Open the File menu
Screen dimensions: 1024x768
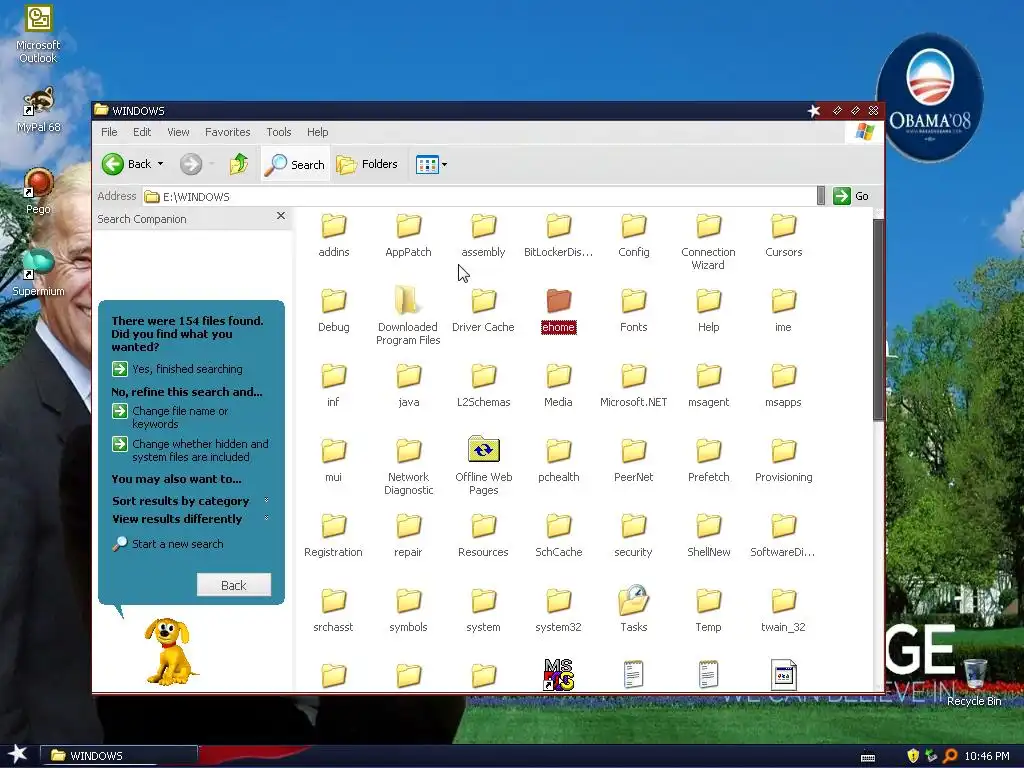(x=109, y=132)
